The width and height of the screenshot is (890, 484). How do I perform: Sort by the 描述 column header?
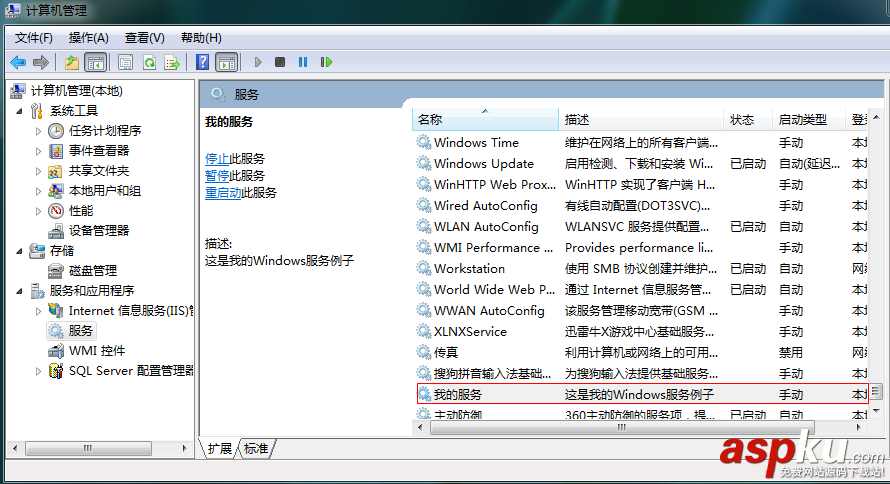click(641, 120)
